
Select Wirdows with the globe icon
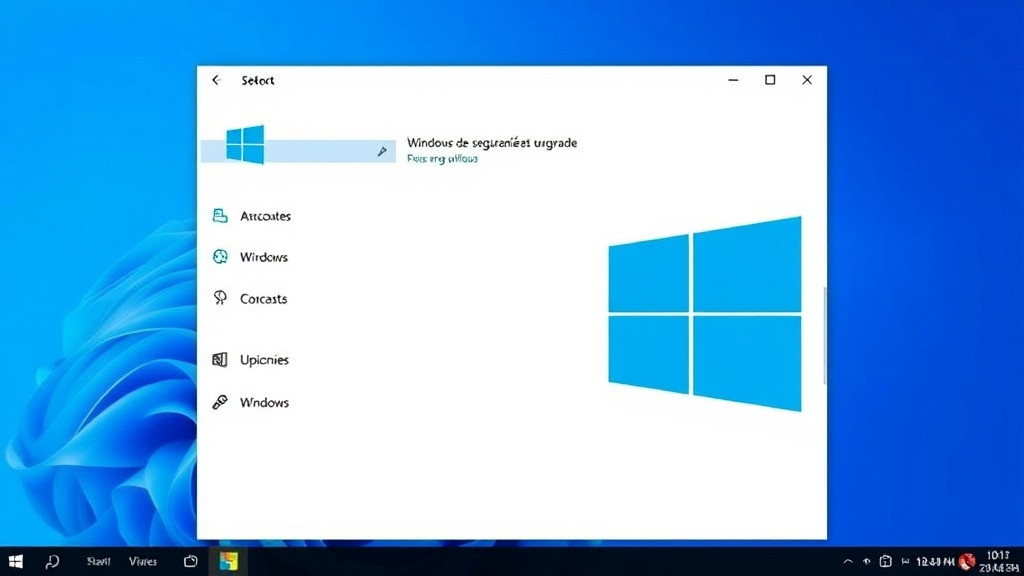(x=250, y=257)
